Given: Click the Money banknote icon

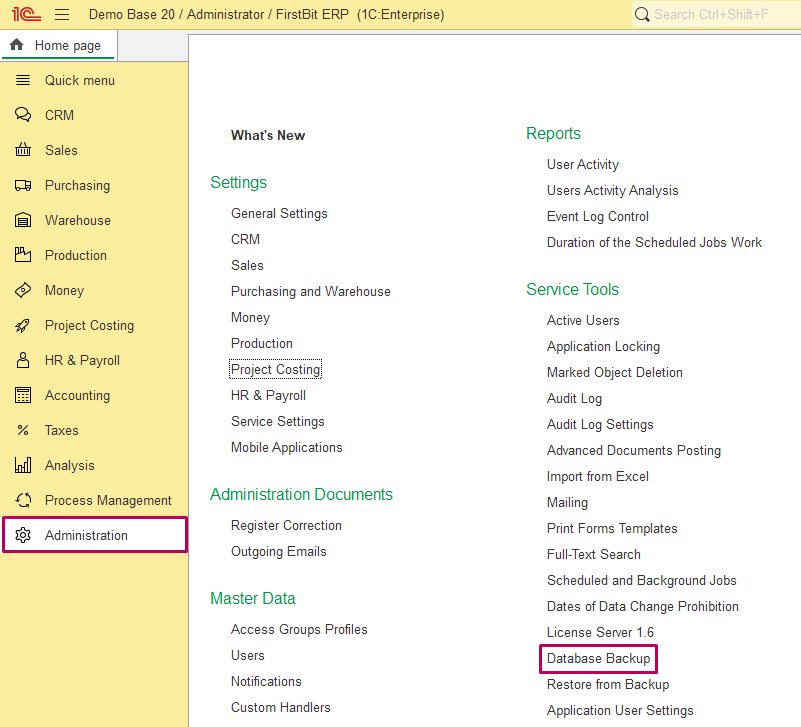Looking at the screenshot, I should (x=23, y=290).
